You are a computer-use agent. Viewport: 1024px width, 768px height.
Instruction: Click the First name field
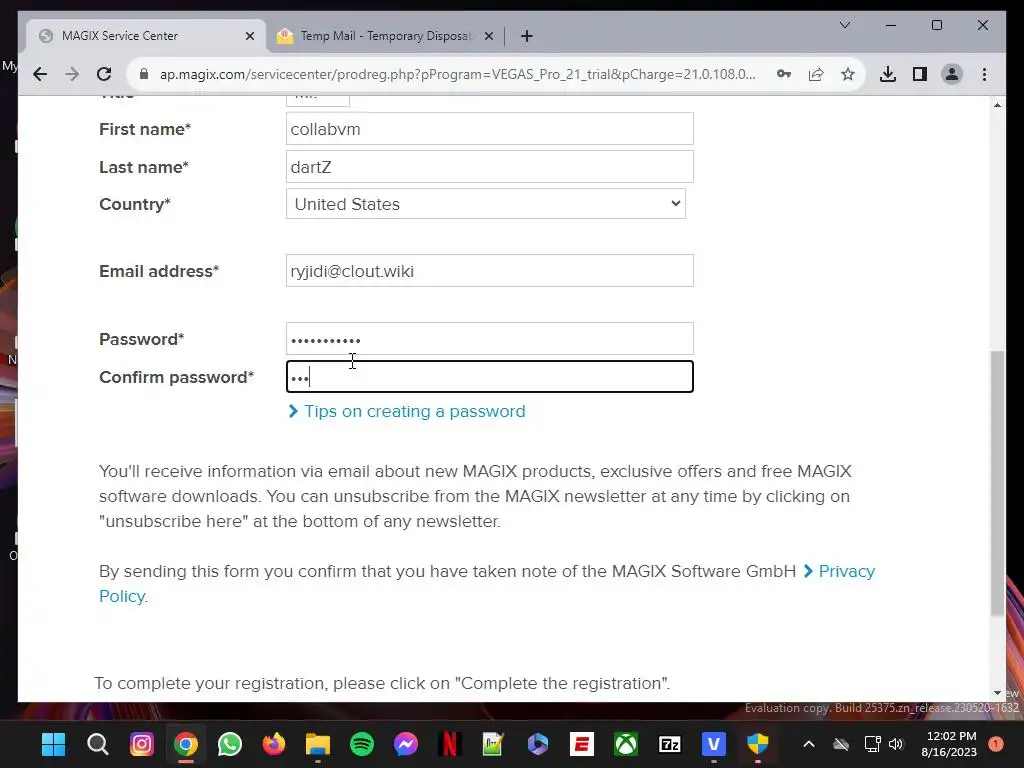pos(489,129)
